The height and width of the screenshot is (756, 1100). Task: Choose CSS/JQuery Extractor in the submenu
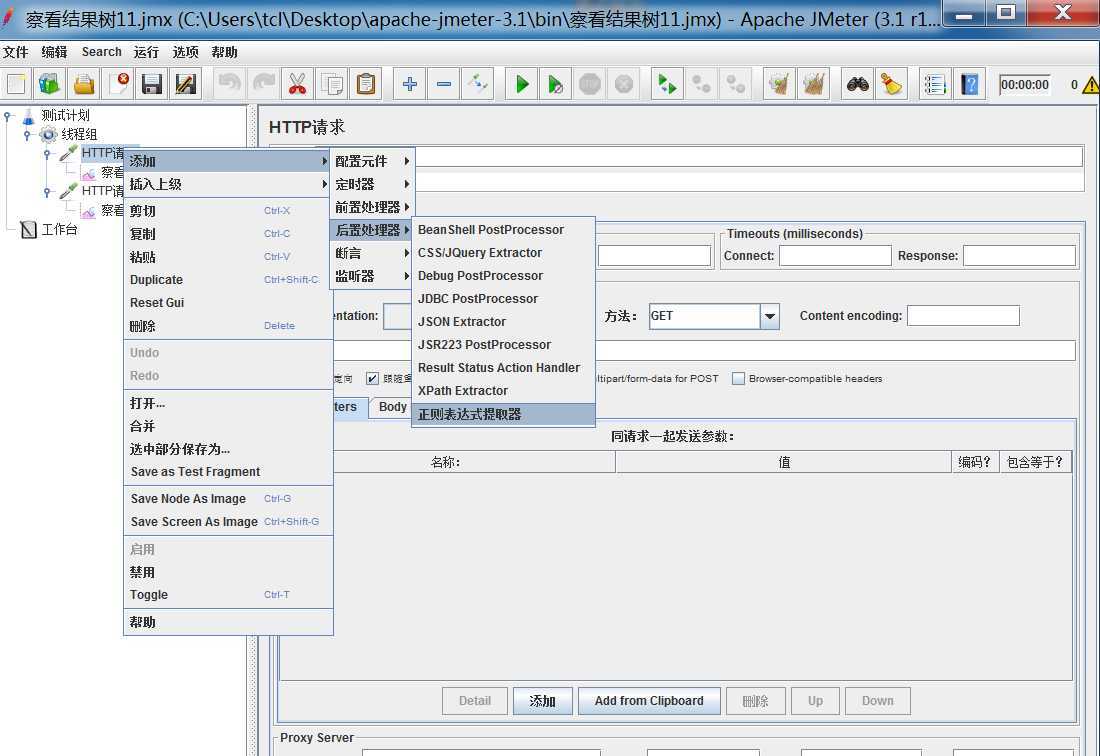point(503,253)
